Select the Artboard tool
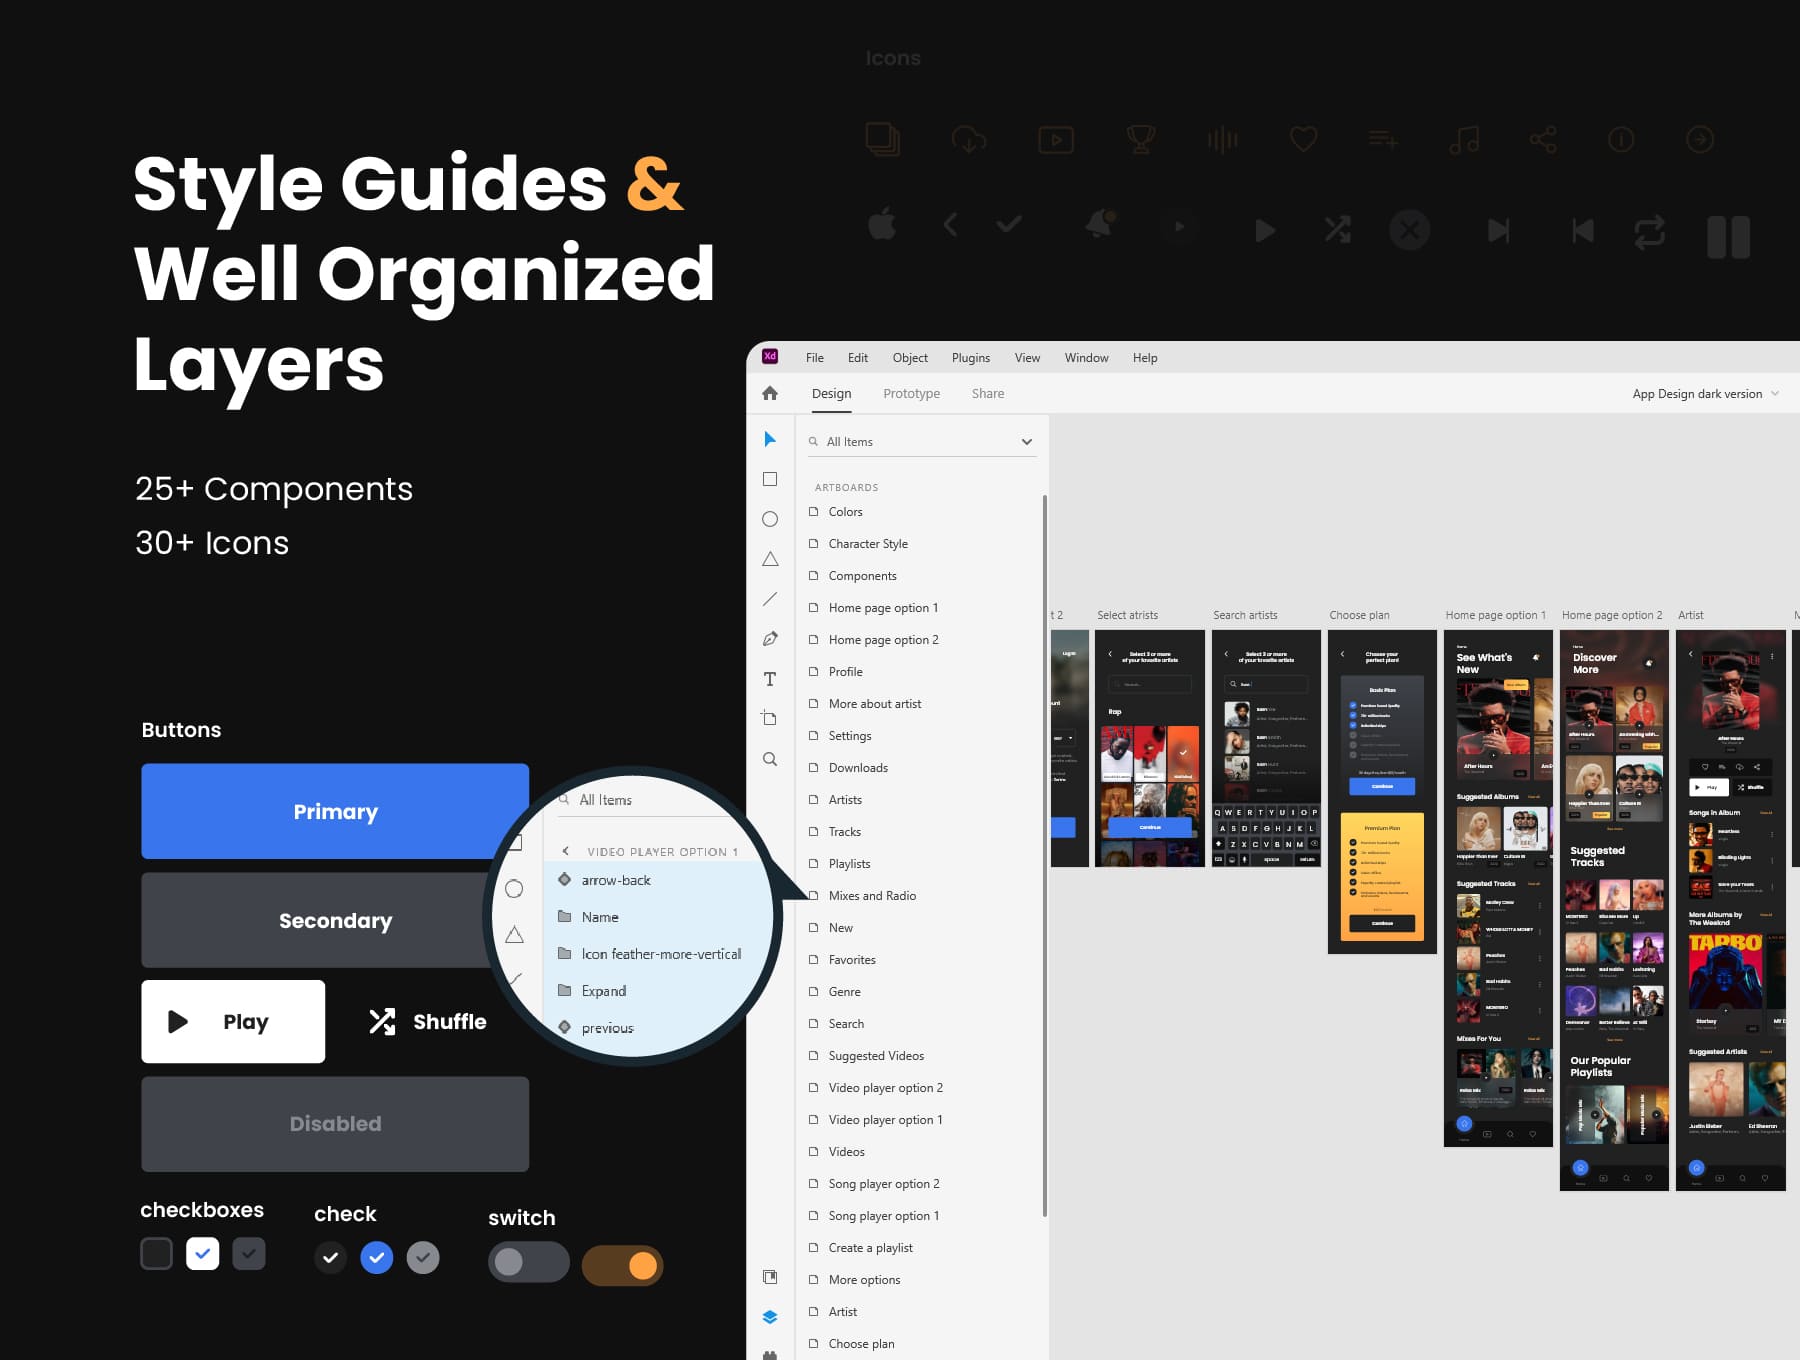 pyautogui.click(x=769, y=718)
